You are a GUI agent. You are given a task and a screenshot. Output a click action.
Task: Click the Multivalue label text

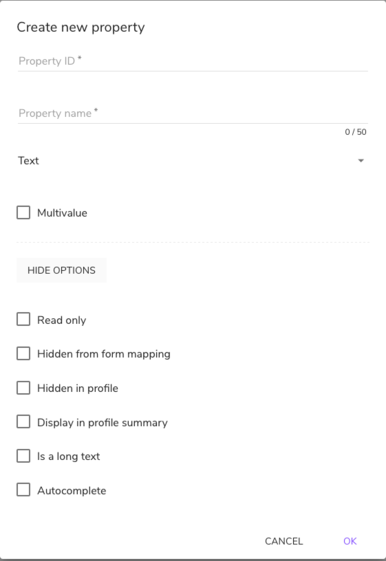coord(62,213)
